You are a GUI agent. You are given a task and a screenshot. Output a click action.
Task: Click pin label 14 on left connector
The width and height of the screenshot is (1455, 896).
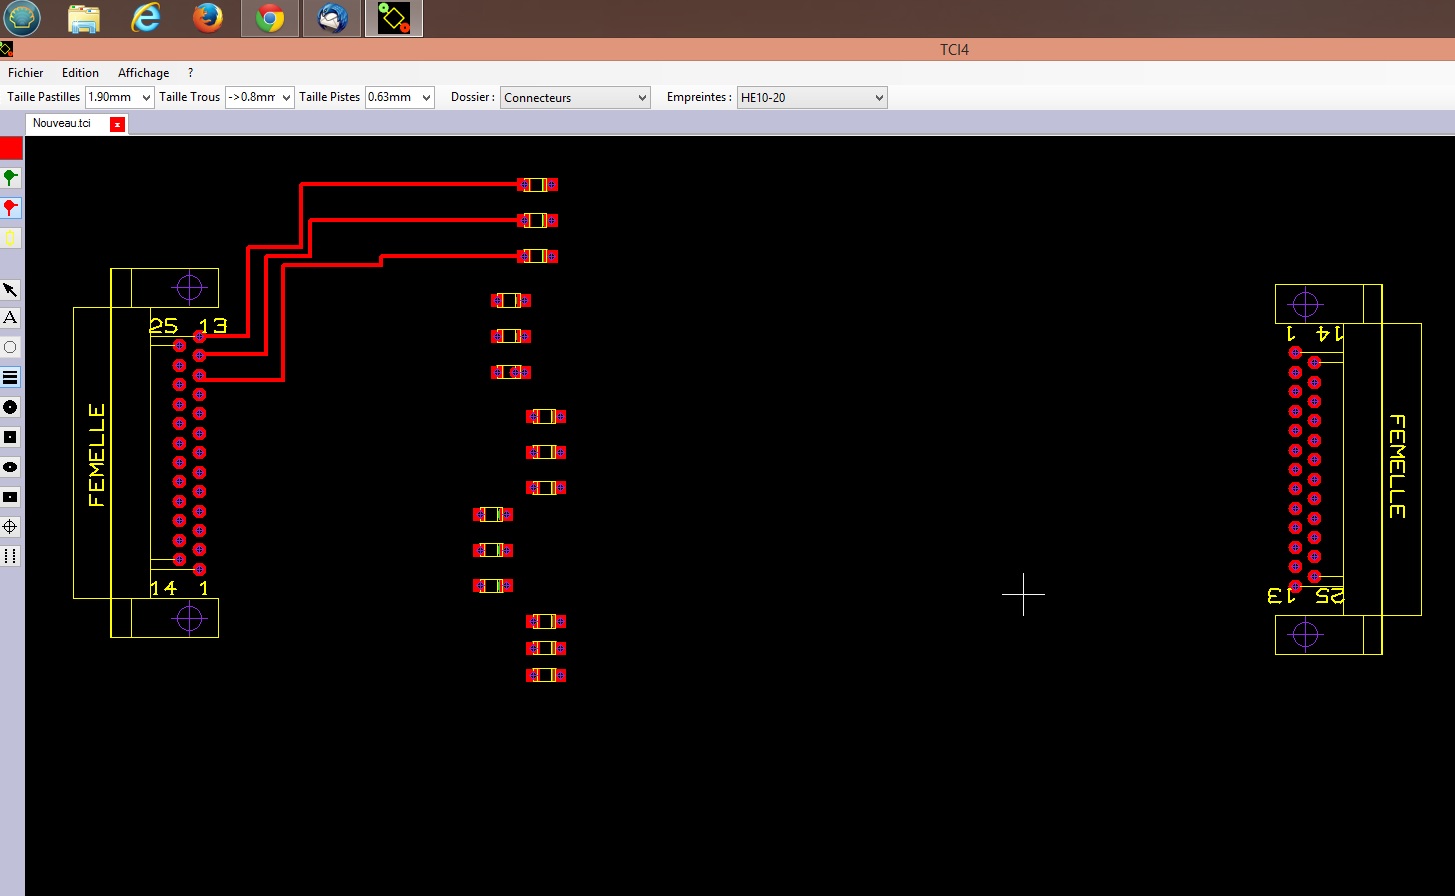tap(163, 588)
